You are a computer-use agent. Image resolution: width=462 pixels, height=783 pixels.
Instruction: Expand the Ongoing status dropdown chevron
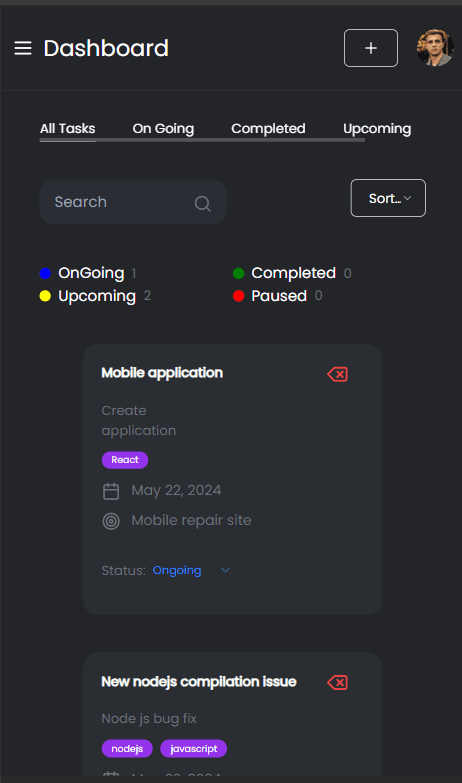pos(225,570)
